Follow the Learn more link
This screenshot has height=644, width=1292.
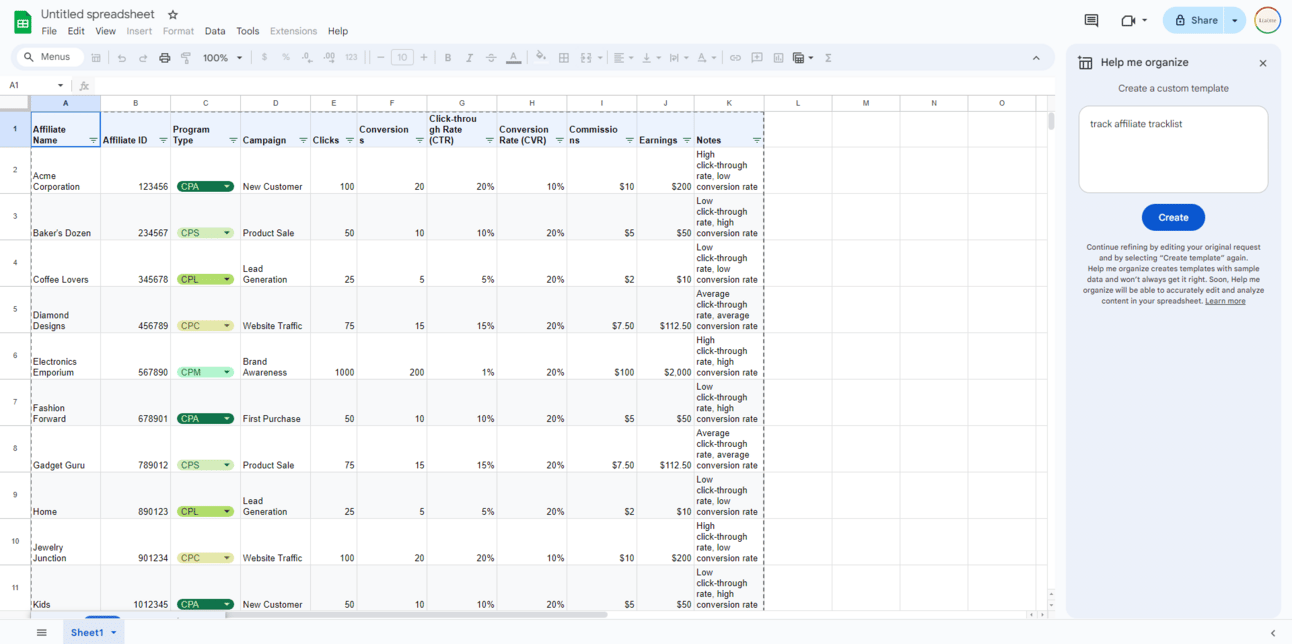tap(1225, 301)
